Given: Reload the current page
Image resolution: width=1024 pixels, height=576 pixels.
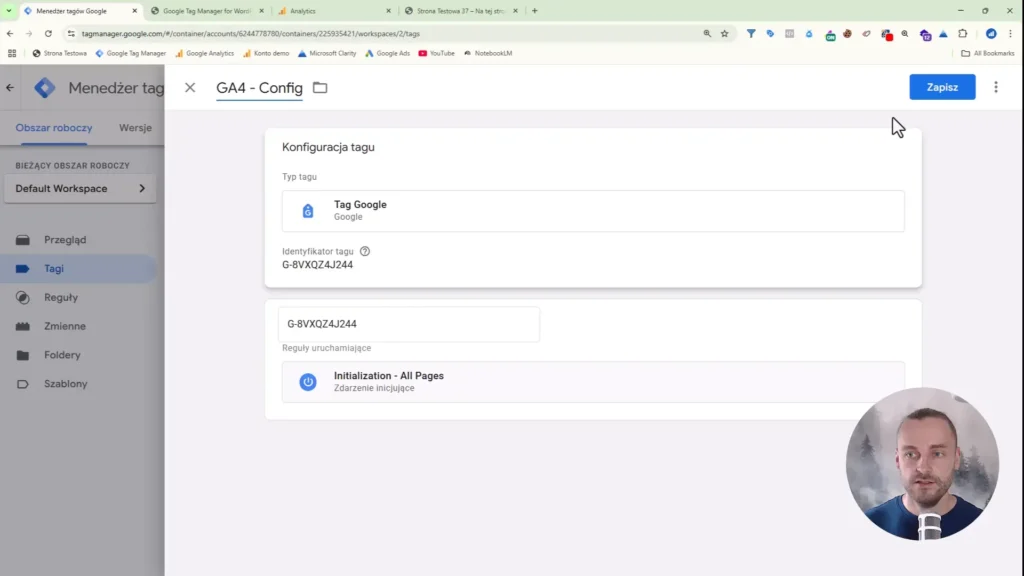Looking at the screenshot, I should click(x=48, y=33).
